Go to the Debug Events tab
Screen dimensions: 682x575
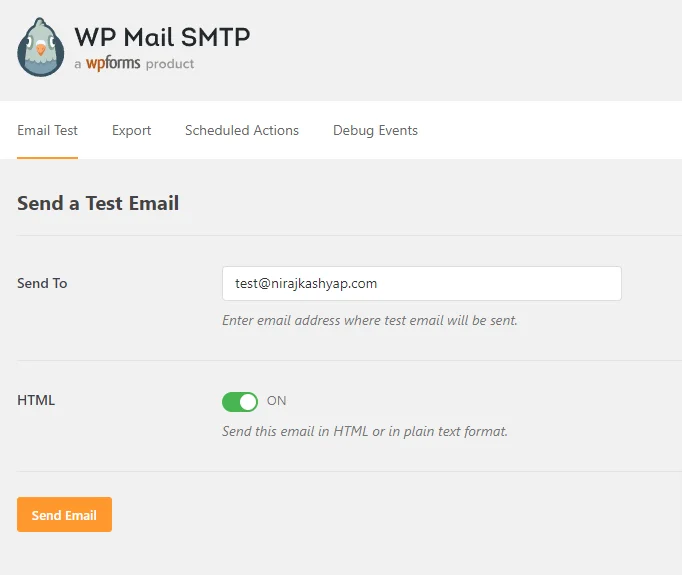[x=375, y=130]
